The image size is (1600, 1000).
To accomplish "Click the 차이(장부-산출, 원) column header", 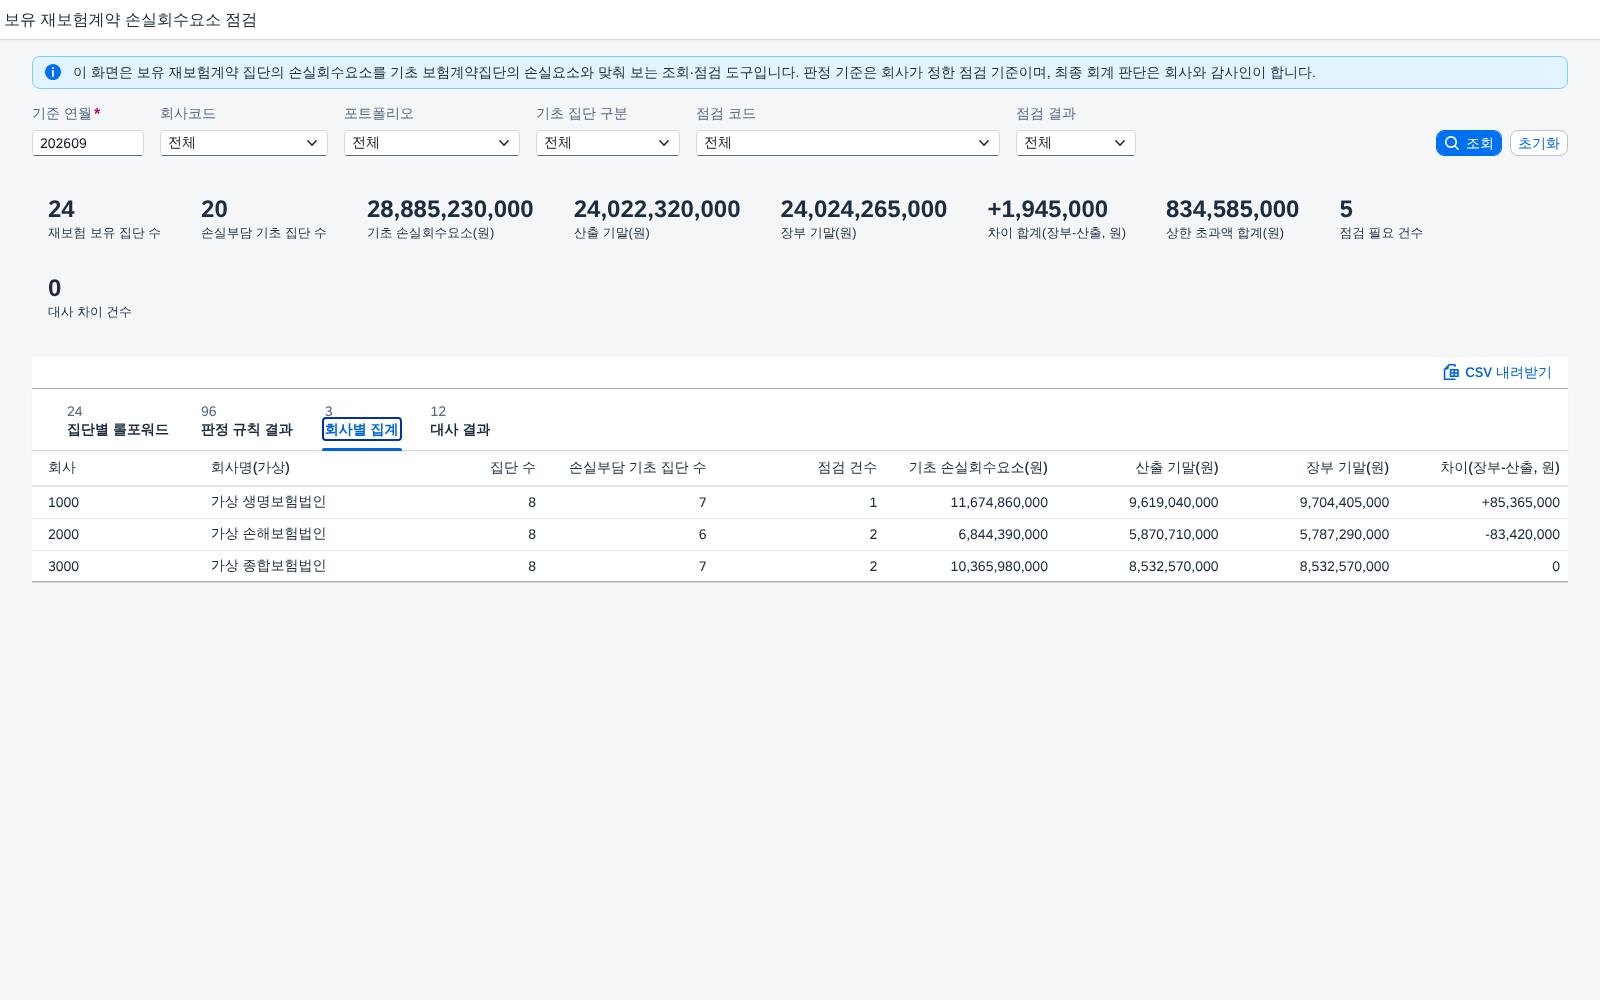I will pyautogui.click(x=1500, y=467).
